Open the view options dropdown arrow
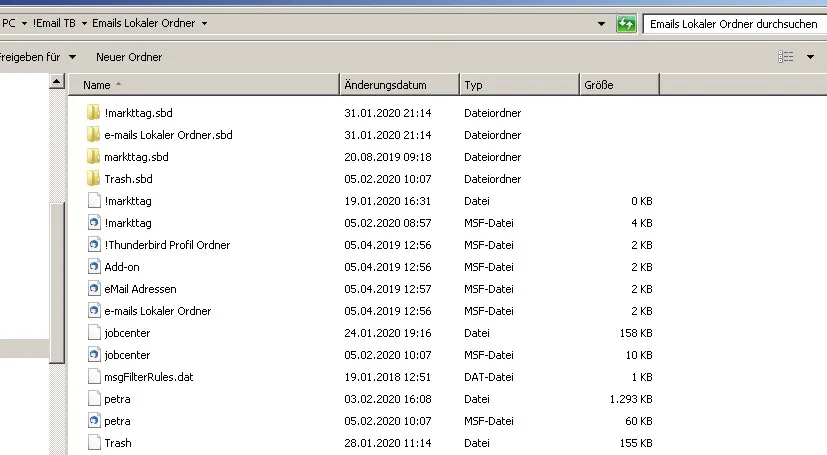 click(x=810, y=56)
